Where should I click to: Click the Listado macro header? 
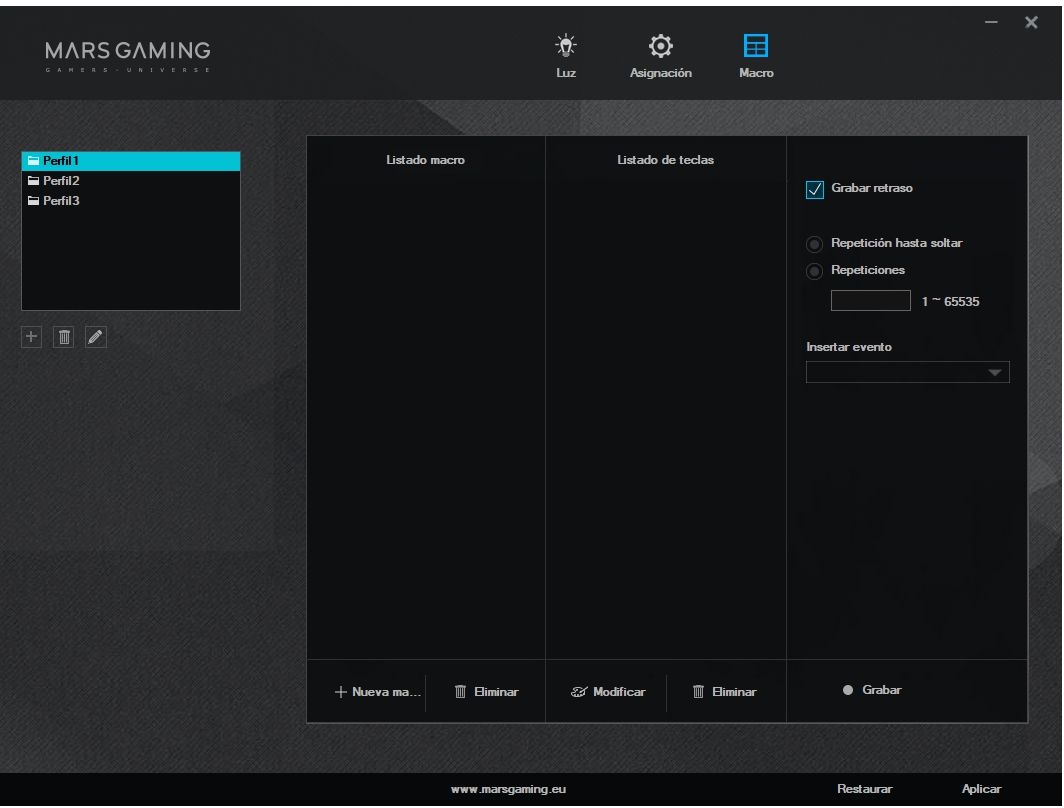click(425, 160)
